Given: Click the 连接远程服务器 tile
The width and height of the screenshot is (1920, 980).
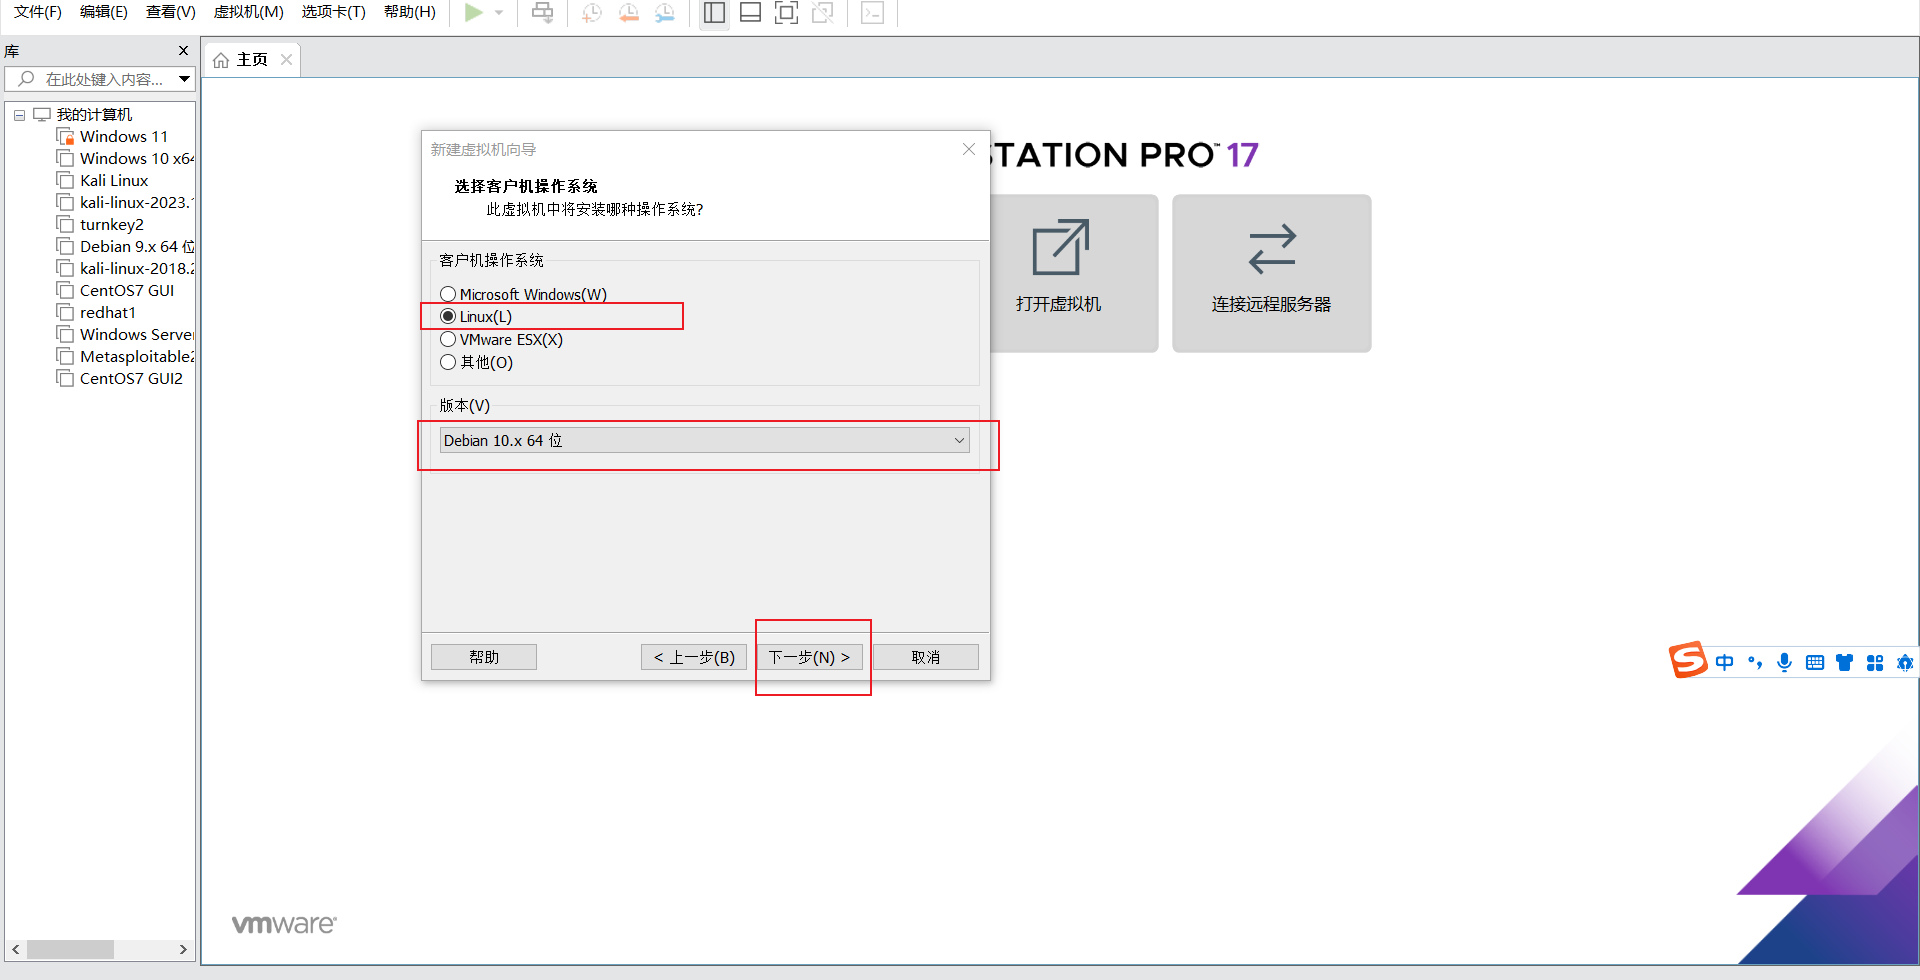Looking at the screenshot, I should click(1272, 273).
